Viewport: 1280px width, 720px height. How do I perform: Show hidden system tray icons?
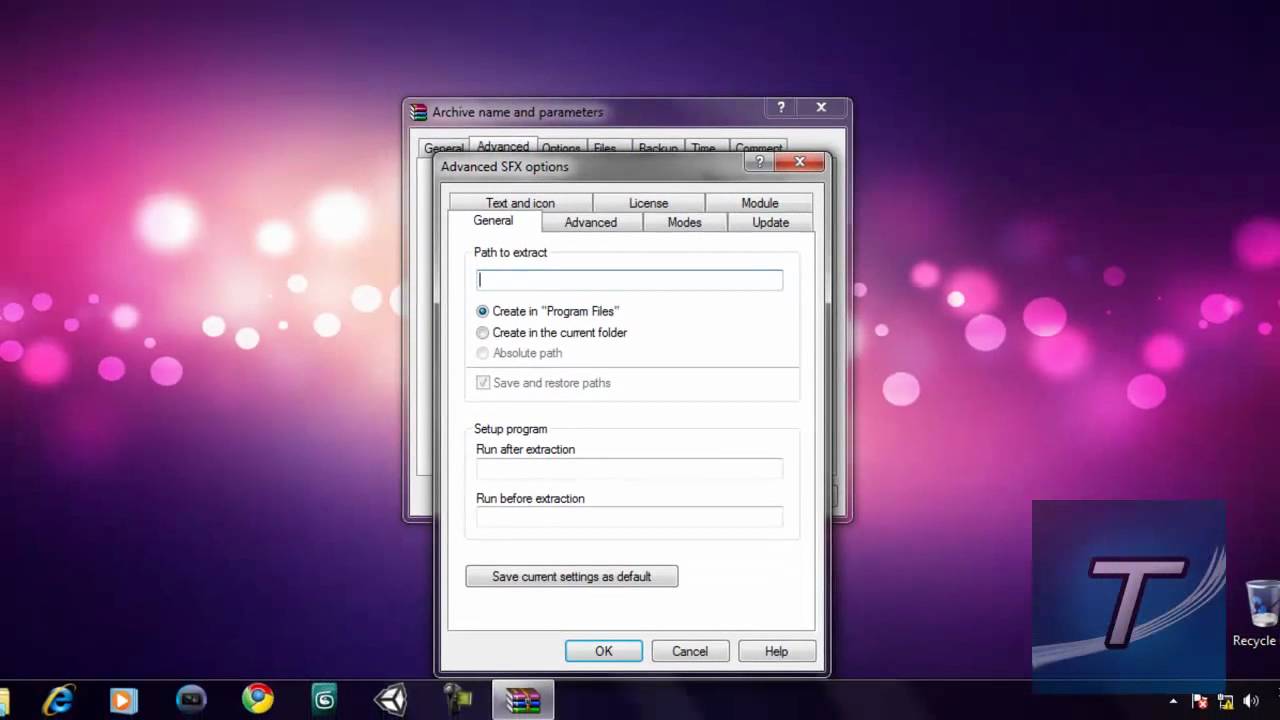coord(1173,701)
